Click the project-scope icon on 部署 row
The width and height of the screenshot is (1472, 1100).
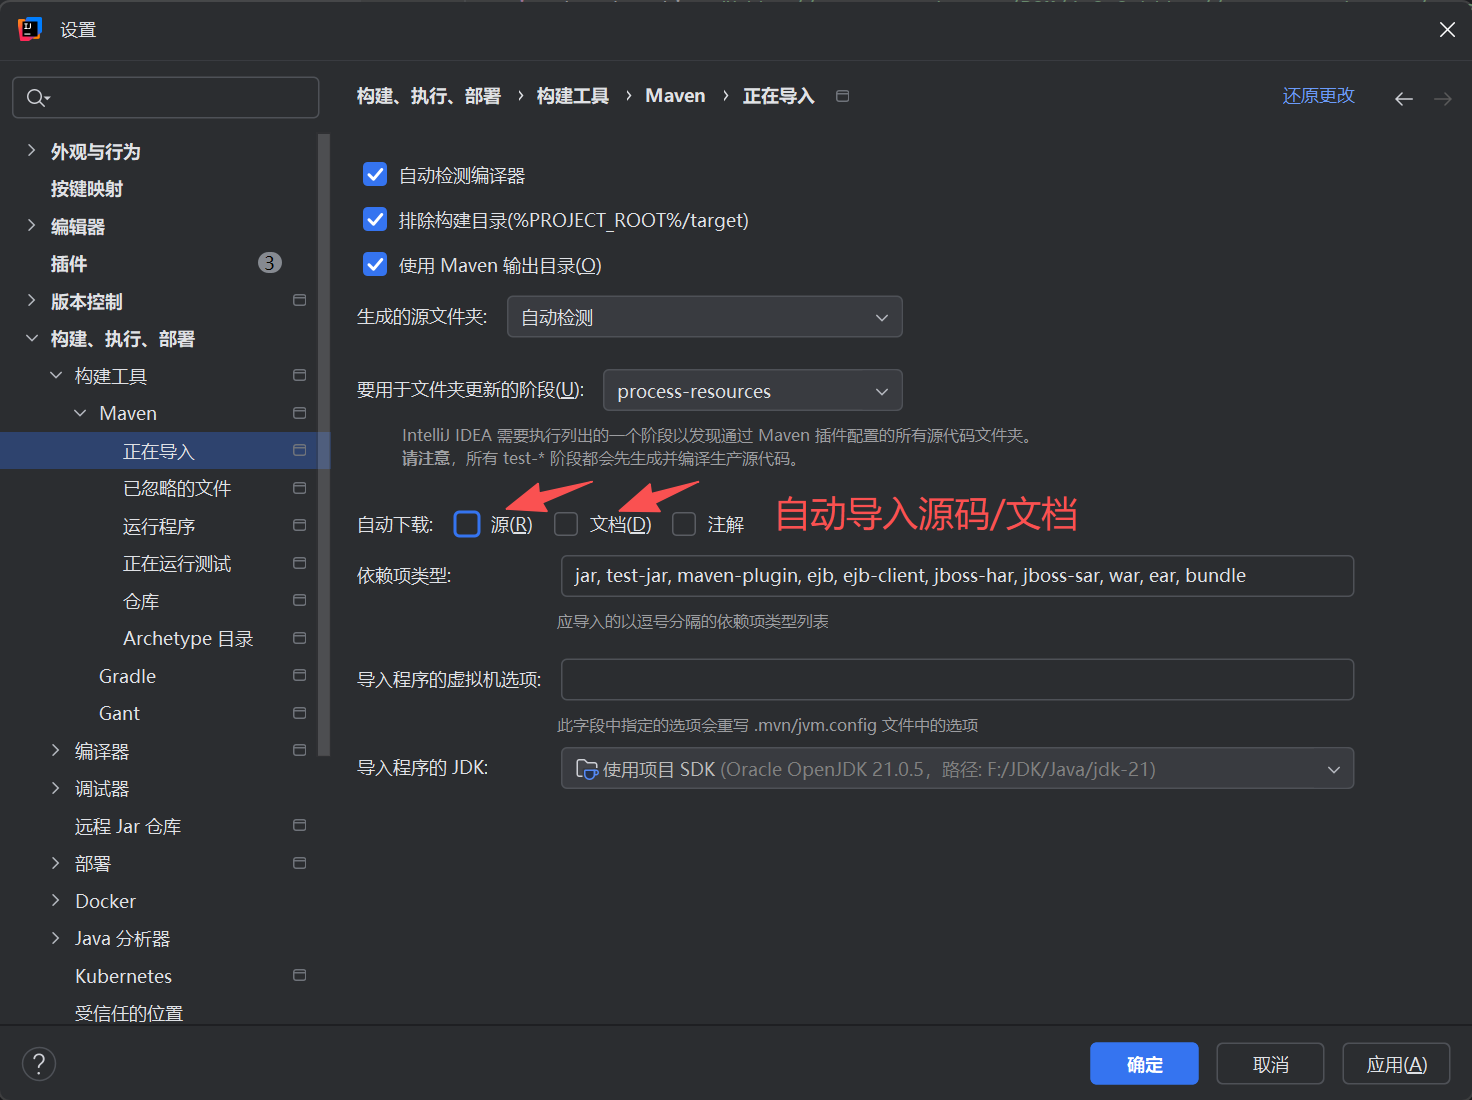[x=299, y=863]
